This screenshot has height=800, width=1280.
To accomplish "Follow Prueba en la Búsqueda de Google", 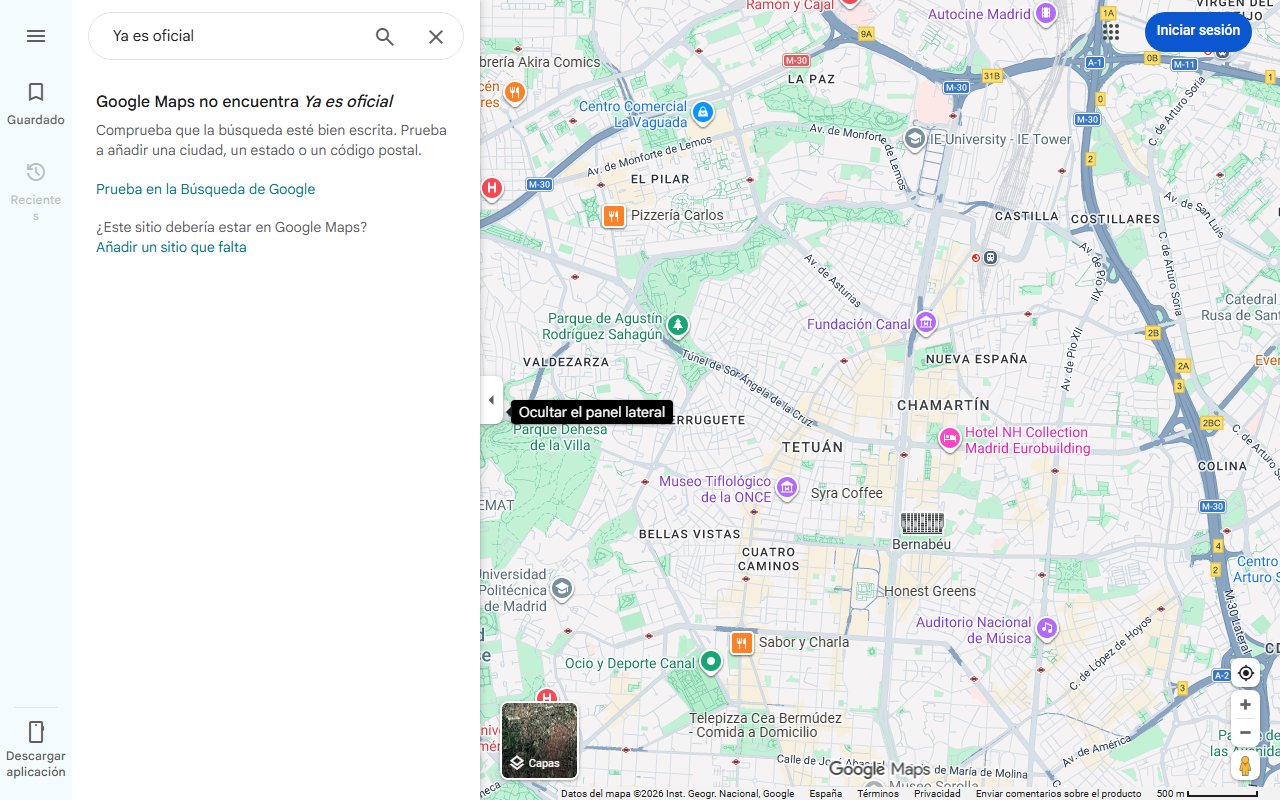I will [x=205, y=189].
